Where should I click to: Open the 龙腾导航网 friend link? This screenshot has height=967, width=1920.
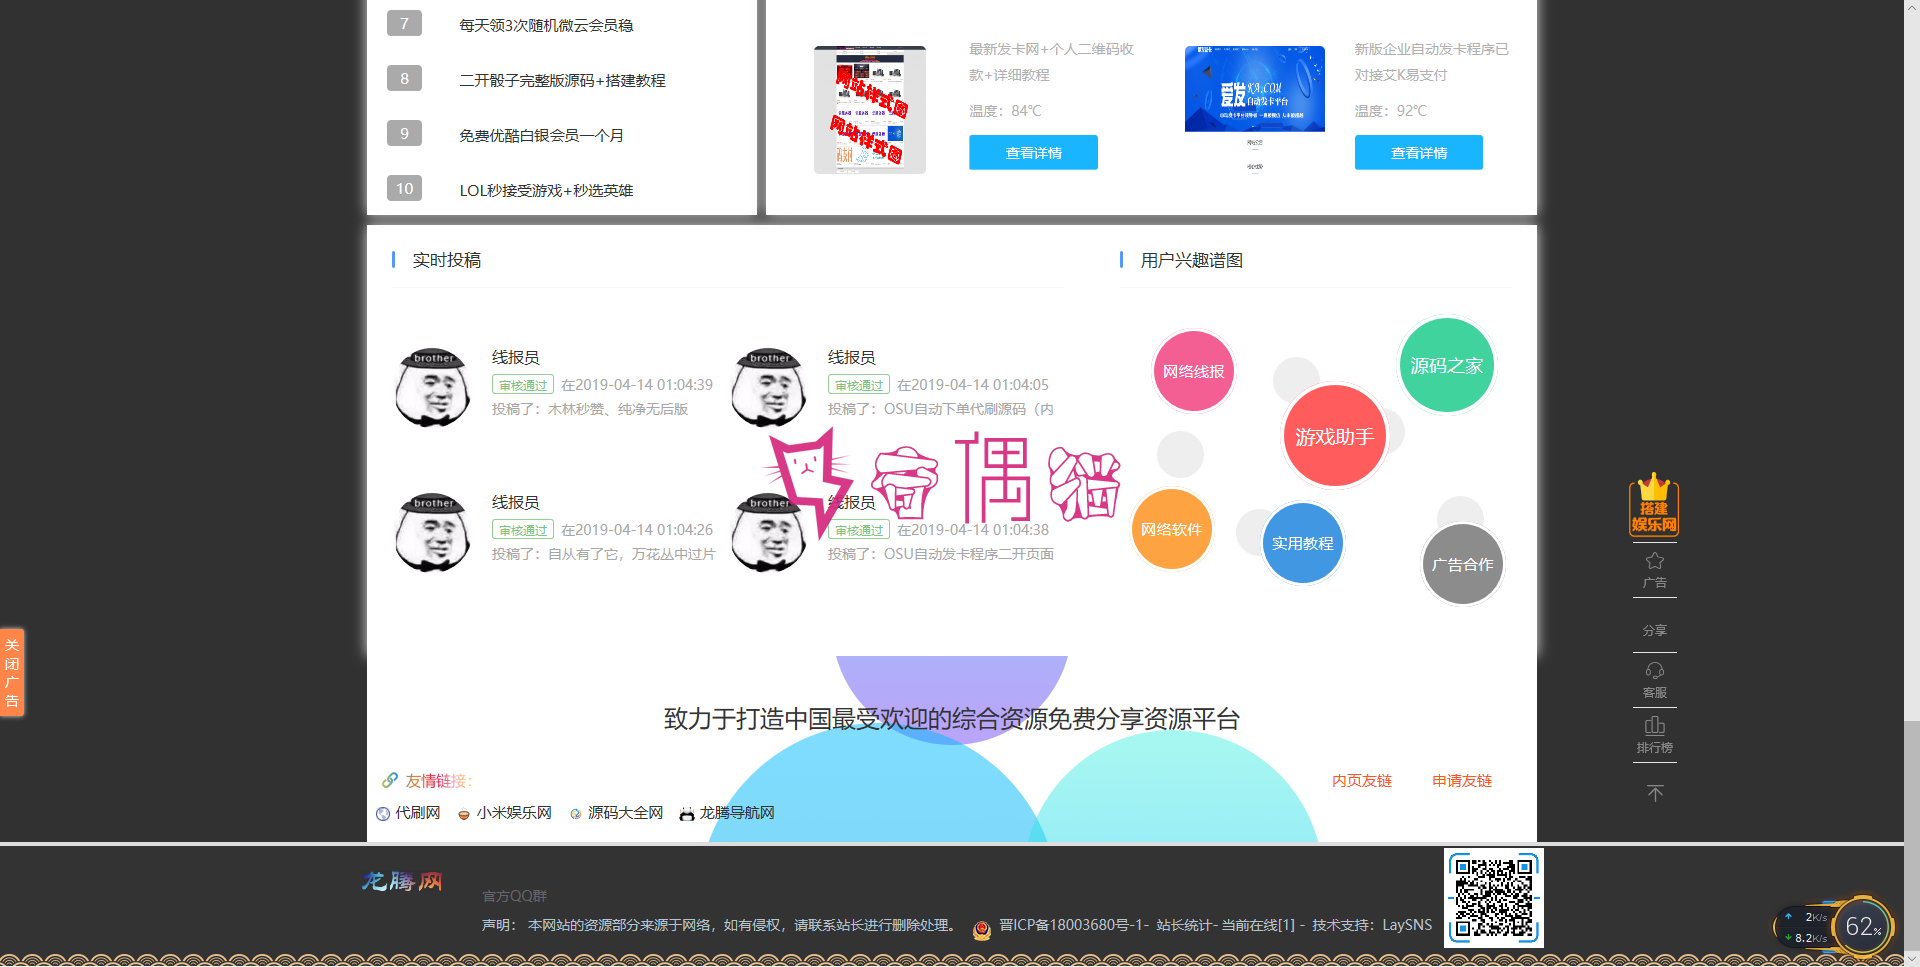click(x=737, y=813)
